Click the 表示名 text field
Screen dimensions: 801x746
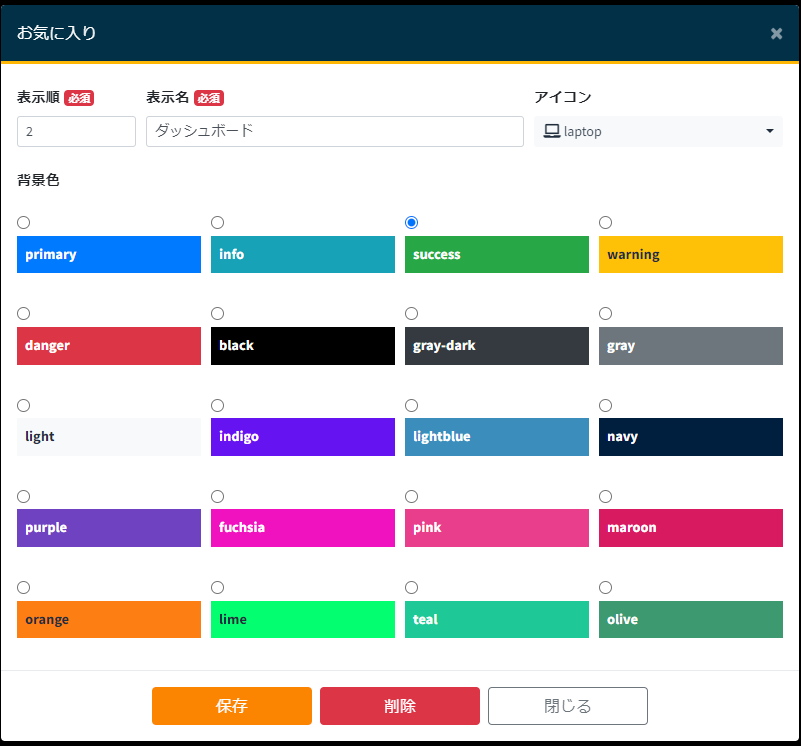335,131
